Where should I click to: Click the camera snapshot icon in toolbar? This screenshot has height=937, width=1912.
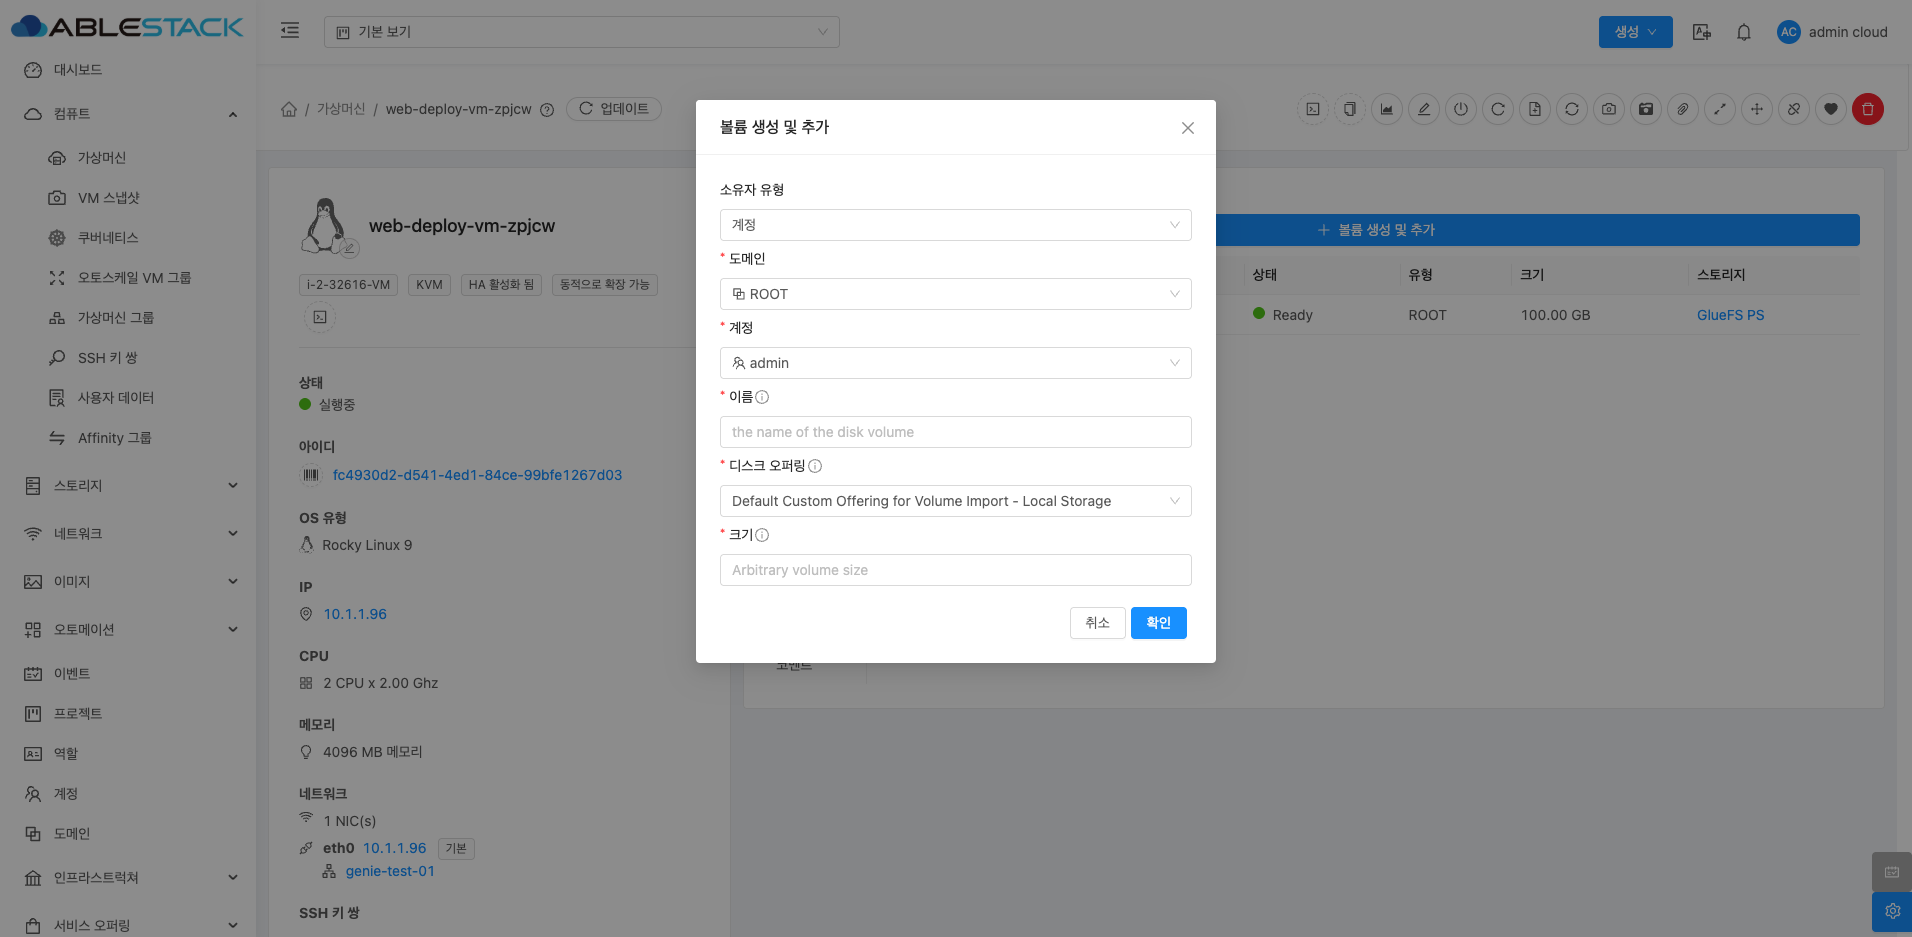pyautogui.click(x=1608, y=109)
